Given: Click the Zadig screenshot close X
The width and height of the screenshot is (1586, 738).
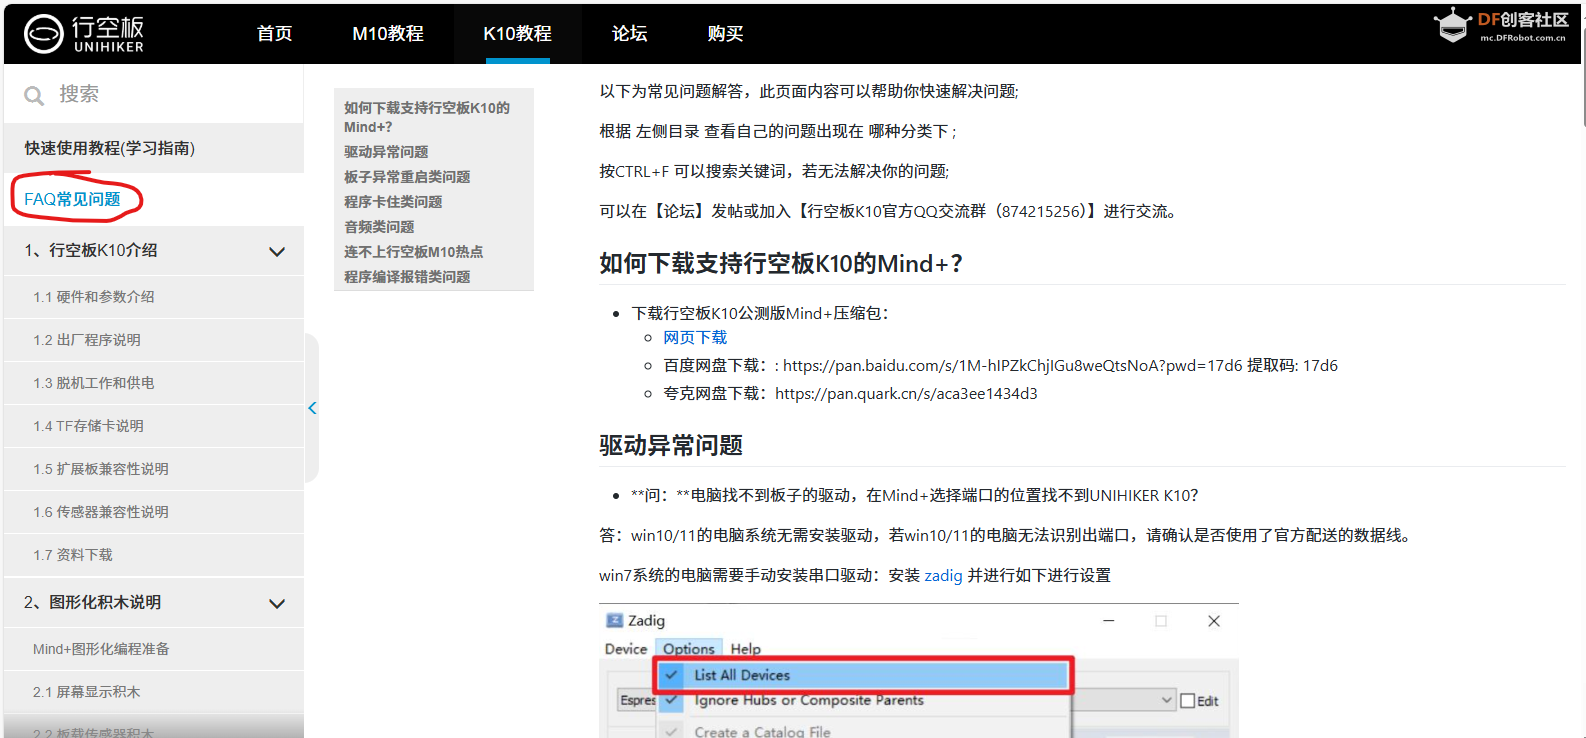Looking at the screenshot, I should coord(1214,621).
